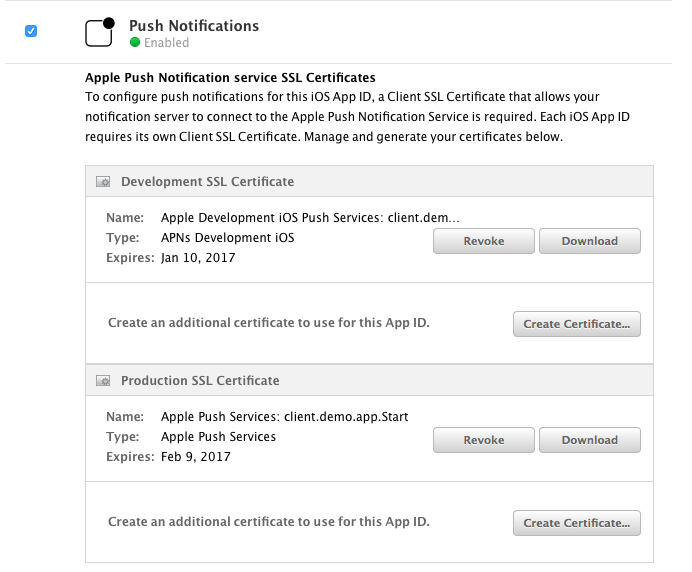Click the Development SSL Certificate header icon
Image resolution: width=692 pixels, height=572 pixels.
pyautogui.click(x=102, y=182)
